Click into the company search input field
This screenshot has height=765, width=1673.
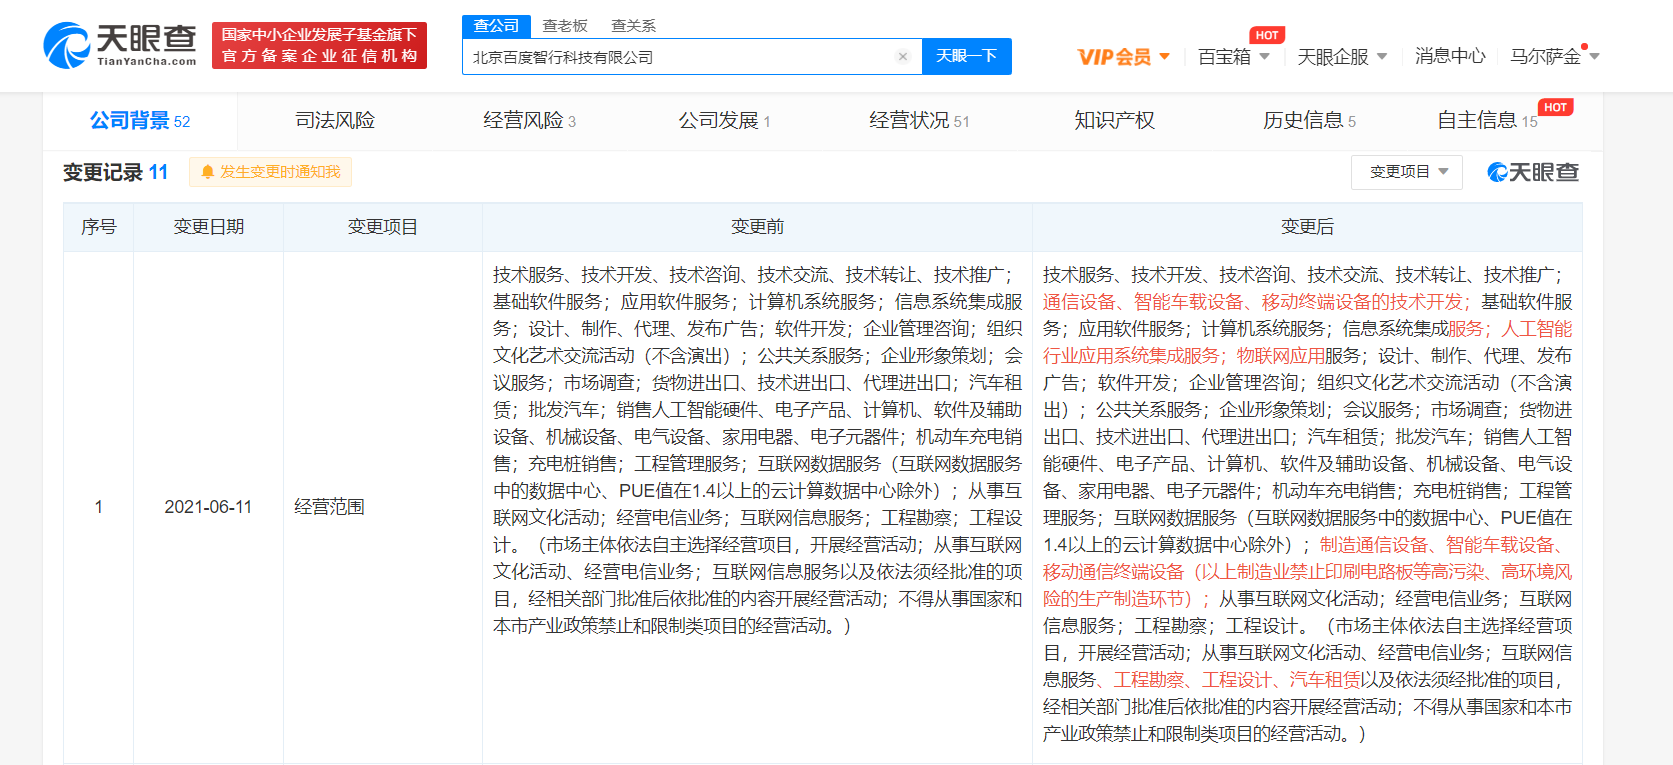pyautogui.click(x=680, y=57)
